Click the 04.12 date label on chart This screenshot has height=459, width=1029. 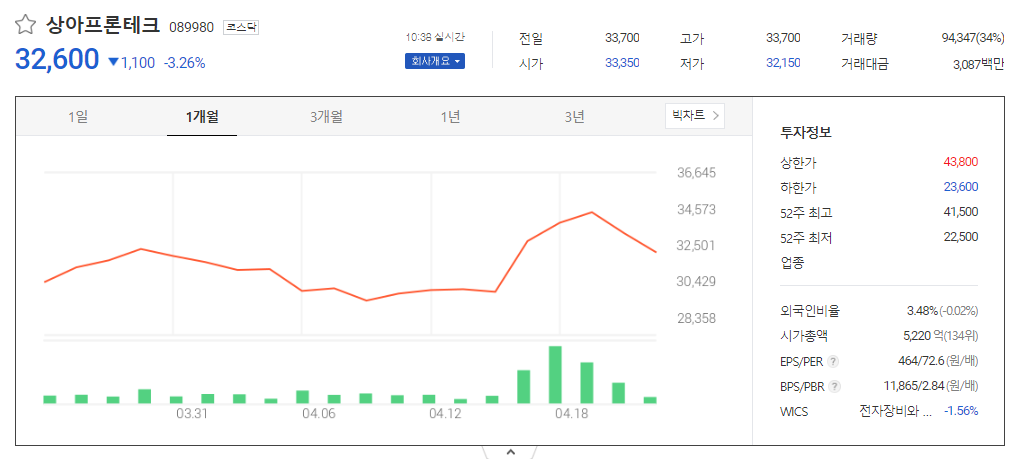(x=446, y=414)
